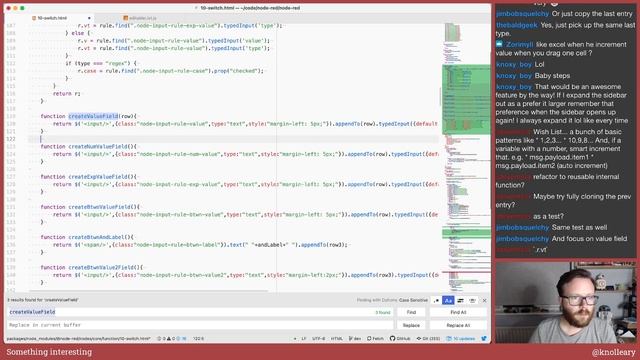Toggle the Whole Word search option
The image size is (640, 360).
472,300
